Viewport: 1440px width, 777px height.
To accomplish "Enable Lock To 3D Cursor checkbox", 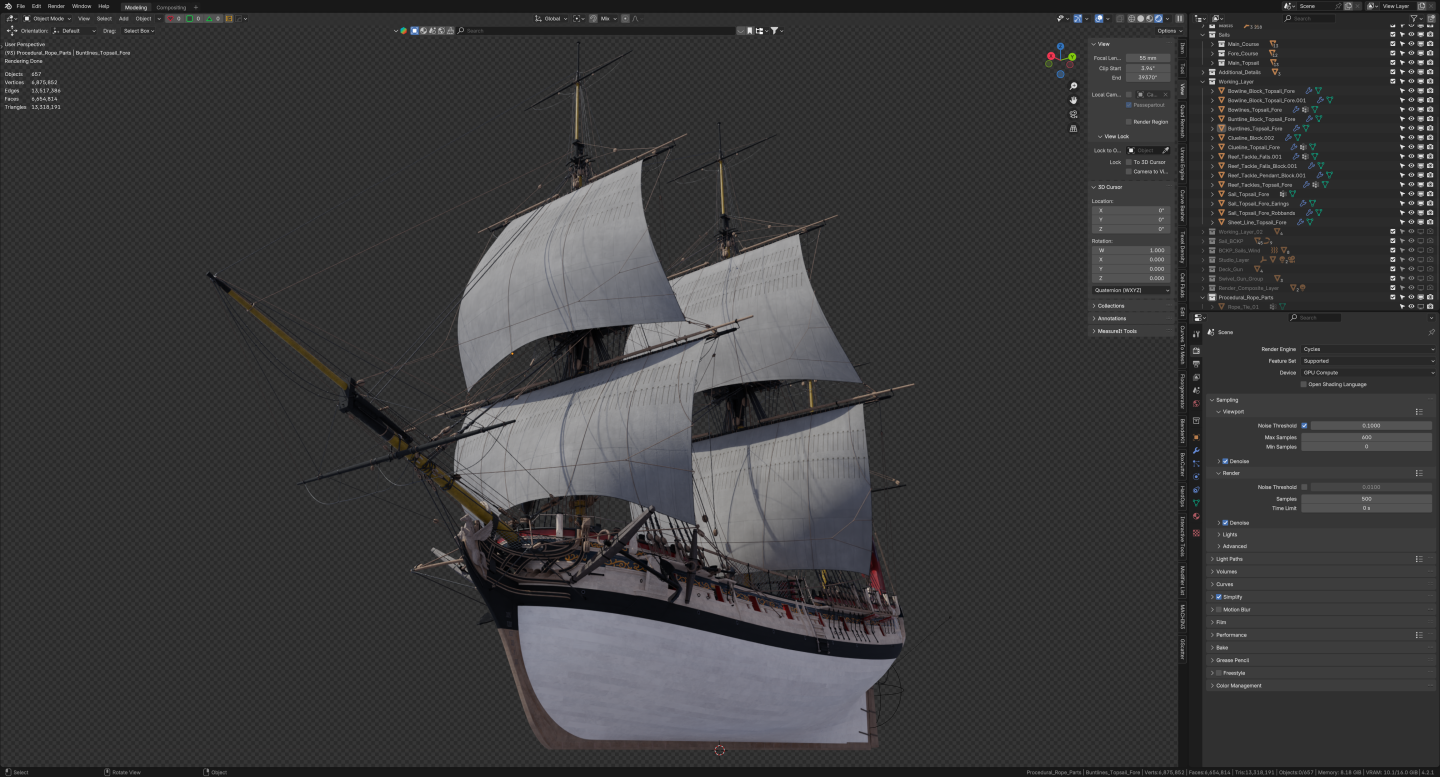I will (1129, 162).
